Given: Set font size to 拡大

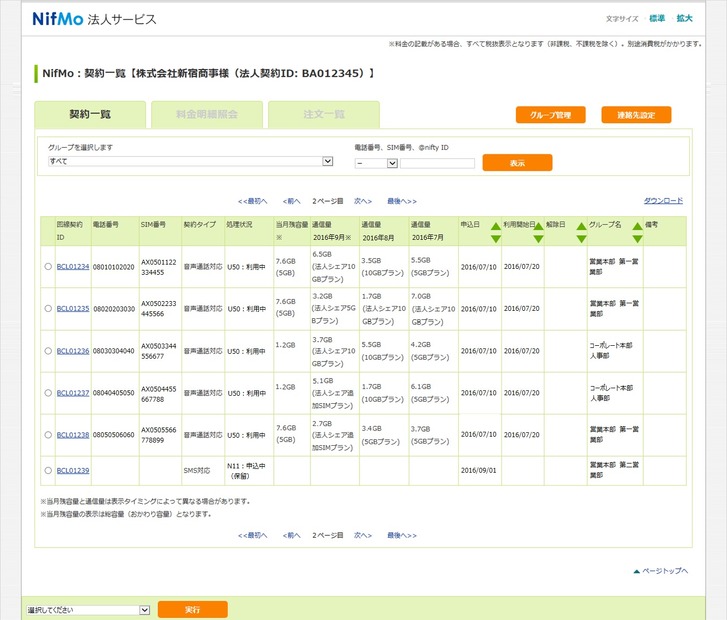Looking at the screenshot, I should (x=684, y=18).
